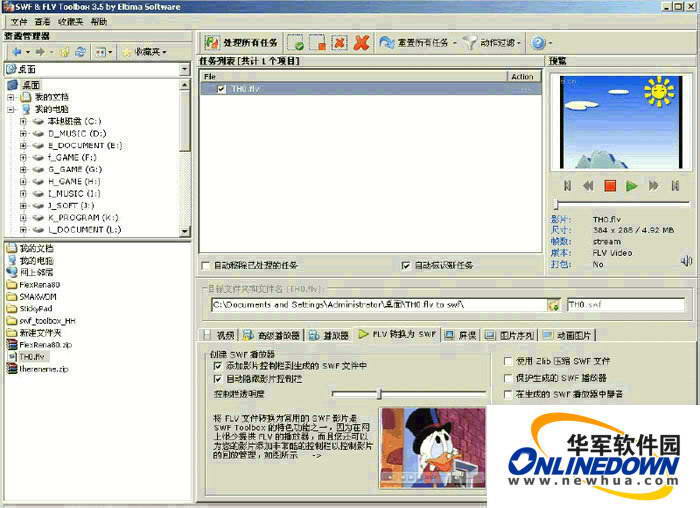Click the green-check task toolbar icon
The image size is (700, 508).
click(295, 43)
